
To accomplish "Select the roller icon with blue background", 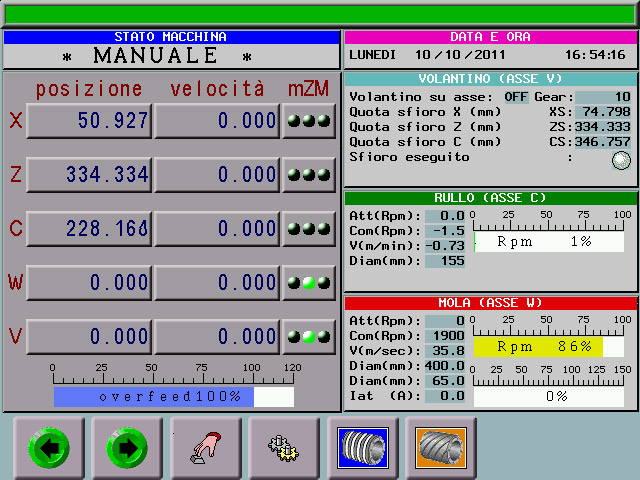I will (362, 448).
